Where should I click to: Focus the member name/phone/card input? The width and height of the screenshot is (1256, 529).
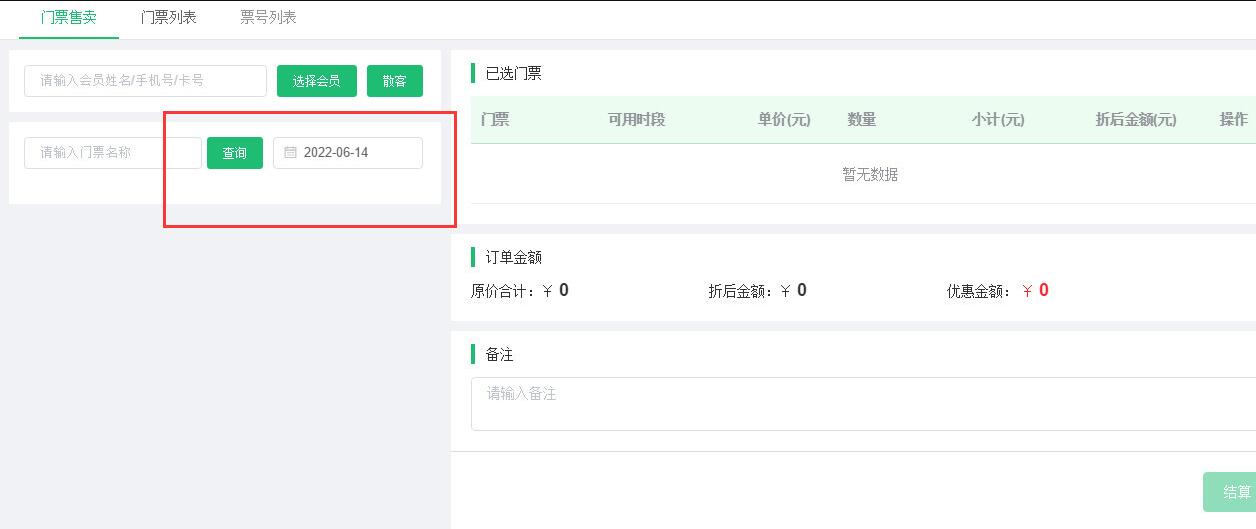tap(145, 81)
